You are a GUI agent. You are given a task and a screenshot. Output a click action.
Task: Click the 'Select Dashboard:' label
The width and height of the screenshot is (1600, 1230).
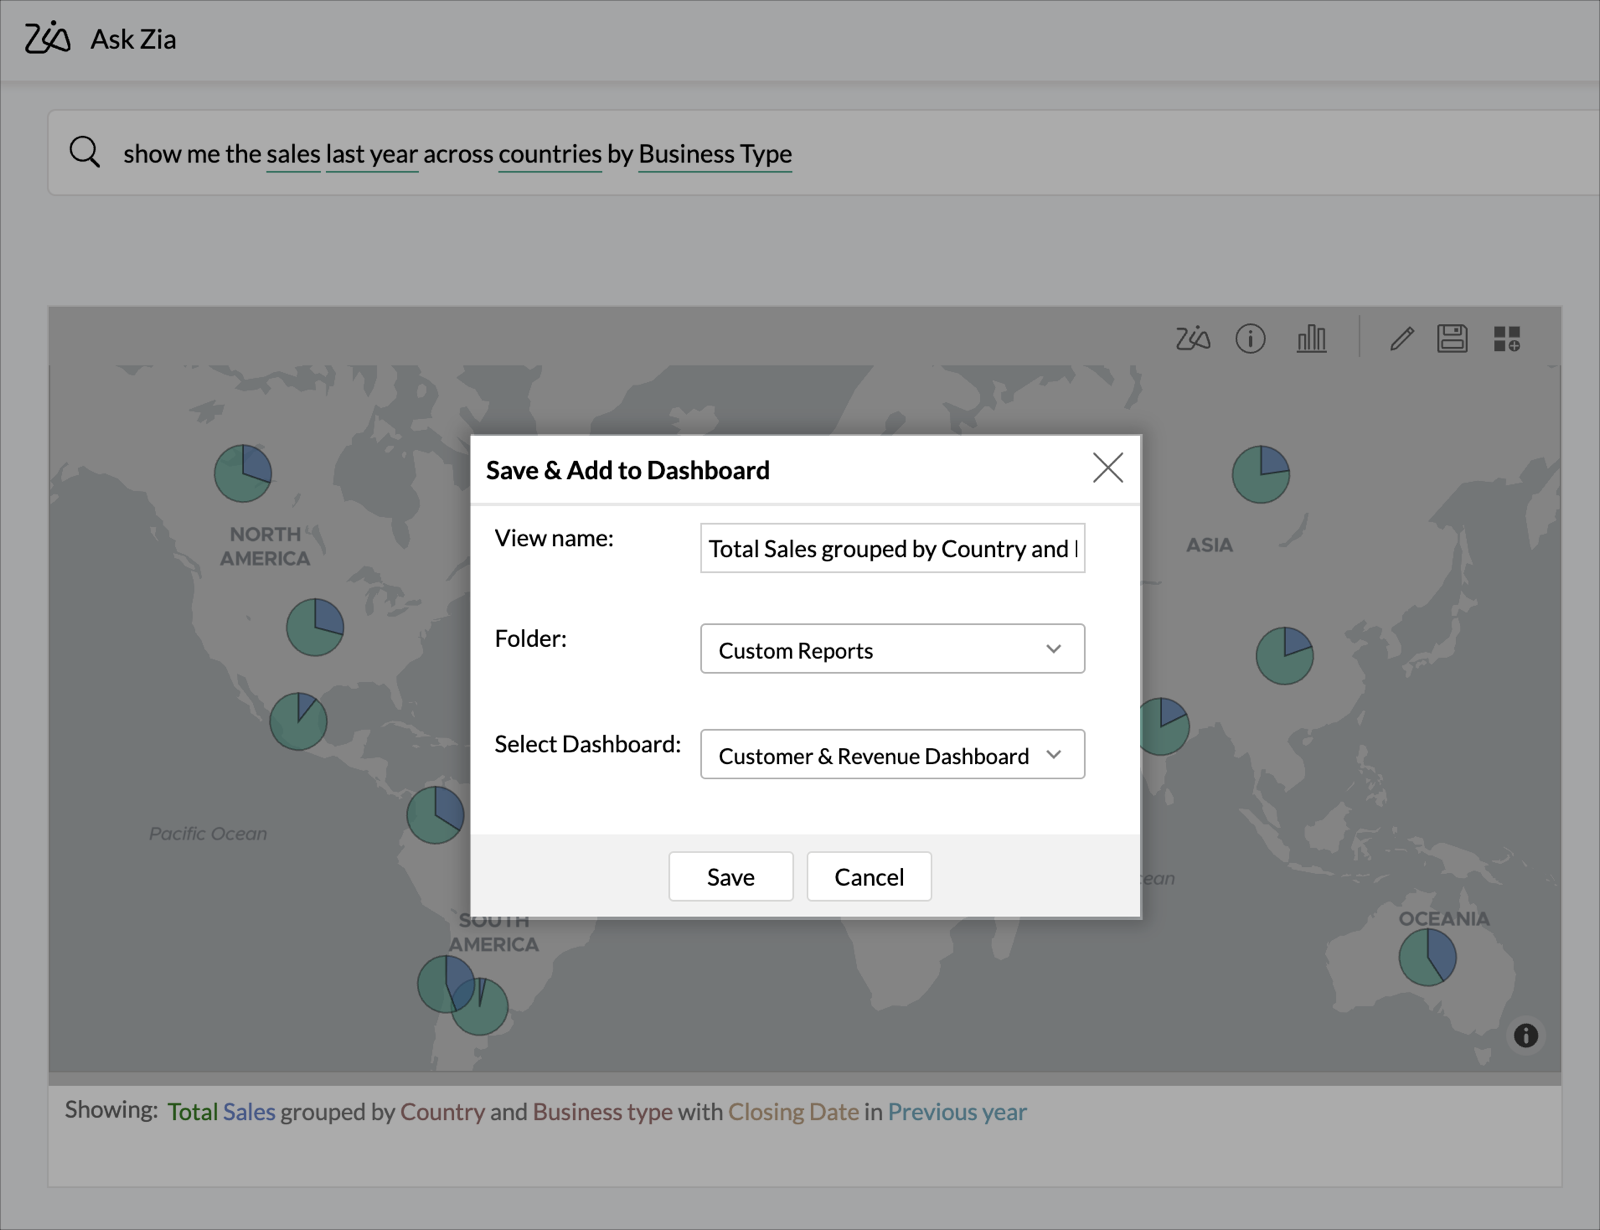tap(587, 744)
